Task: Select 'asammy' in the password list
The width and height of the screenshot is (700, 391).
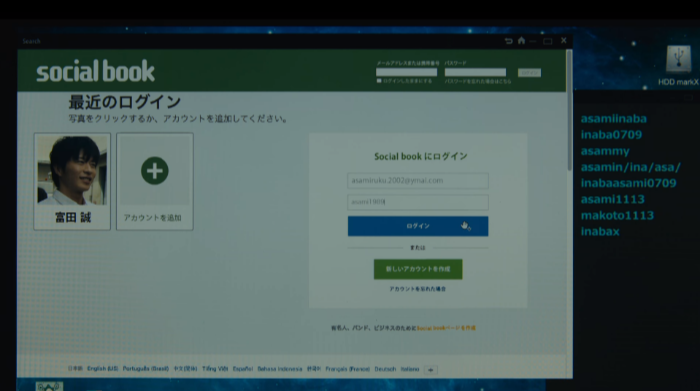Action: pyautogui.click(x=605, y=151)
